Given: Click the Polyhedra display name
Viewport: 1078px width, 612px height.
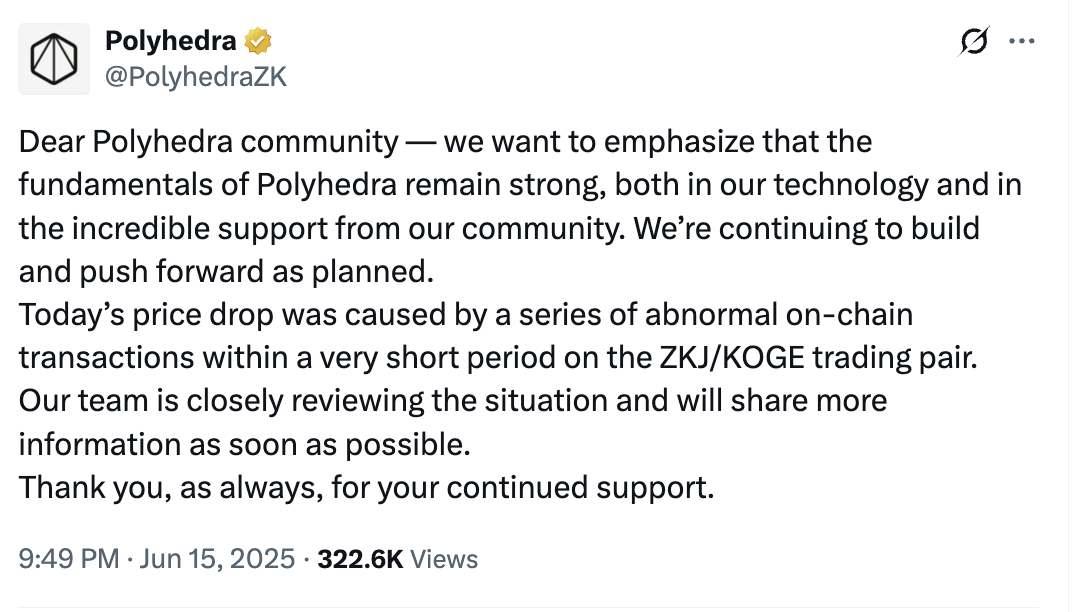Looking at the screenshot, I should click(171, 41).
